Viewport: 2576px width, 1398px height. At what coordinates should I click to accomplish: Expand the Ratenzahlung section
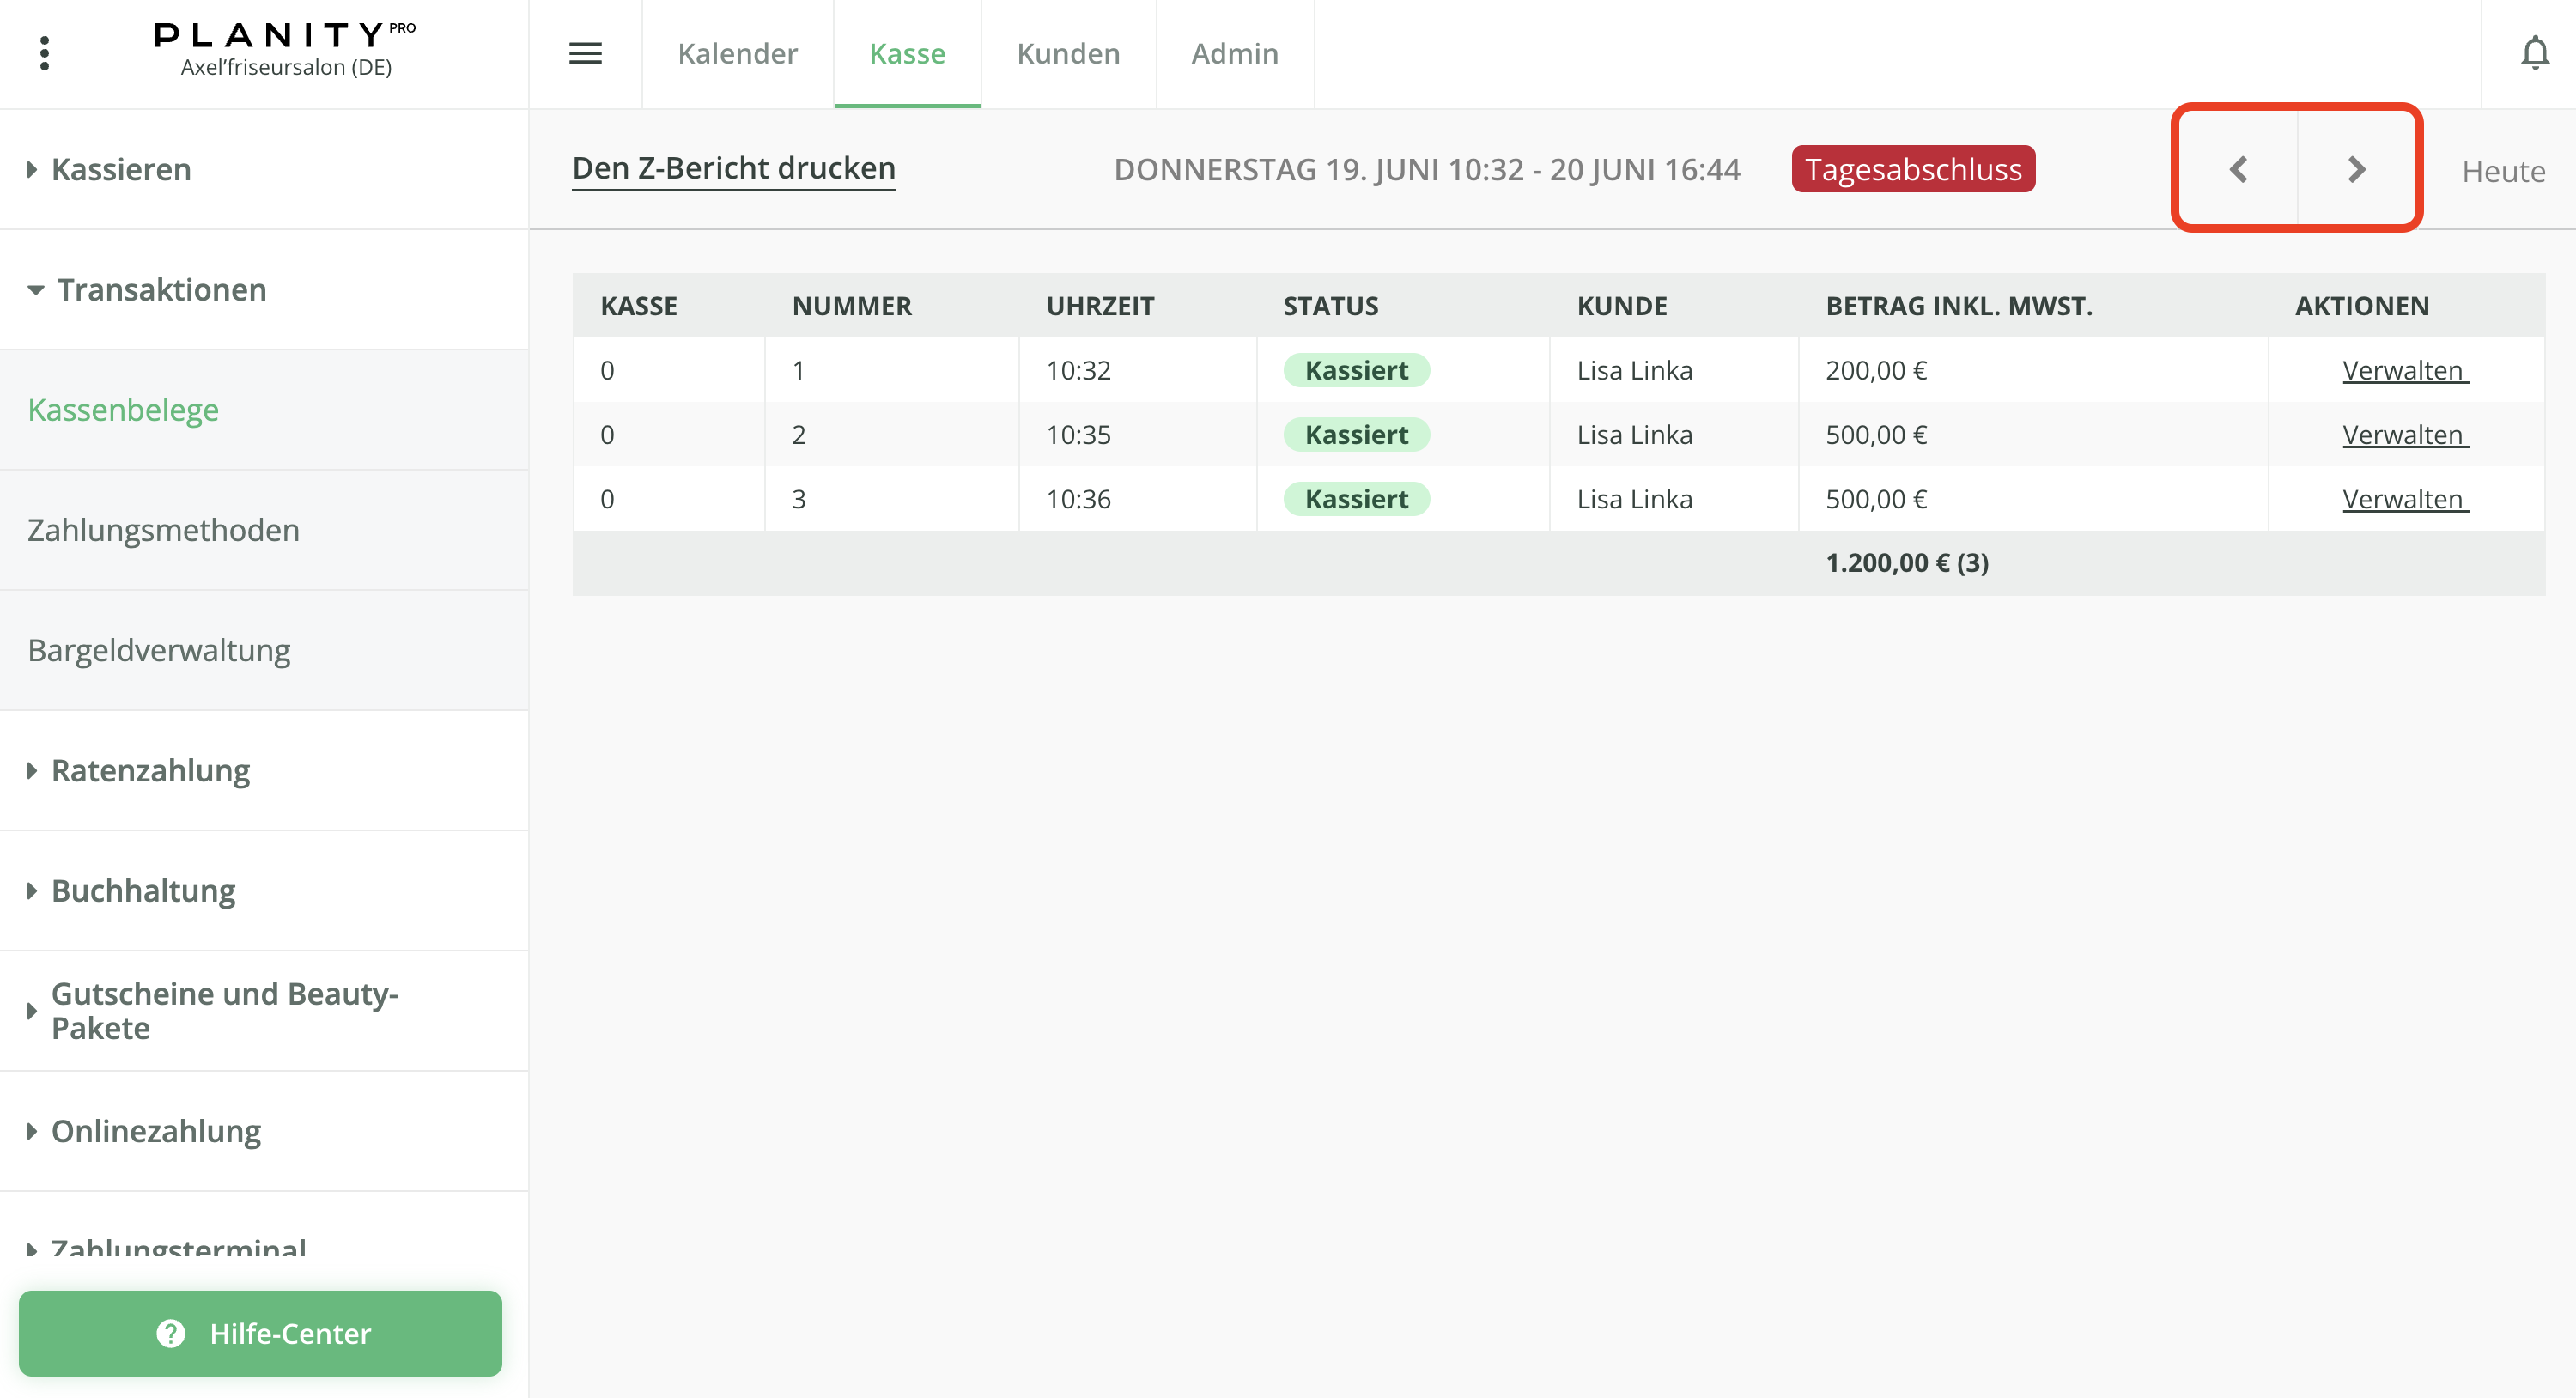[150, 770]
